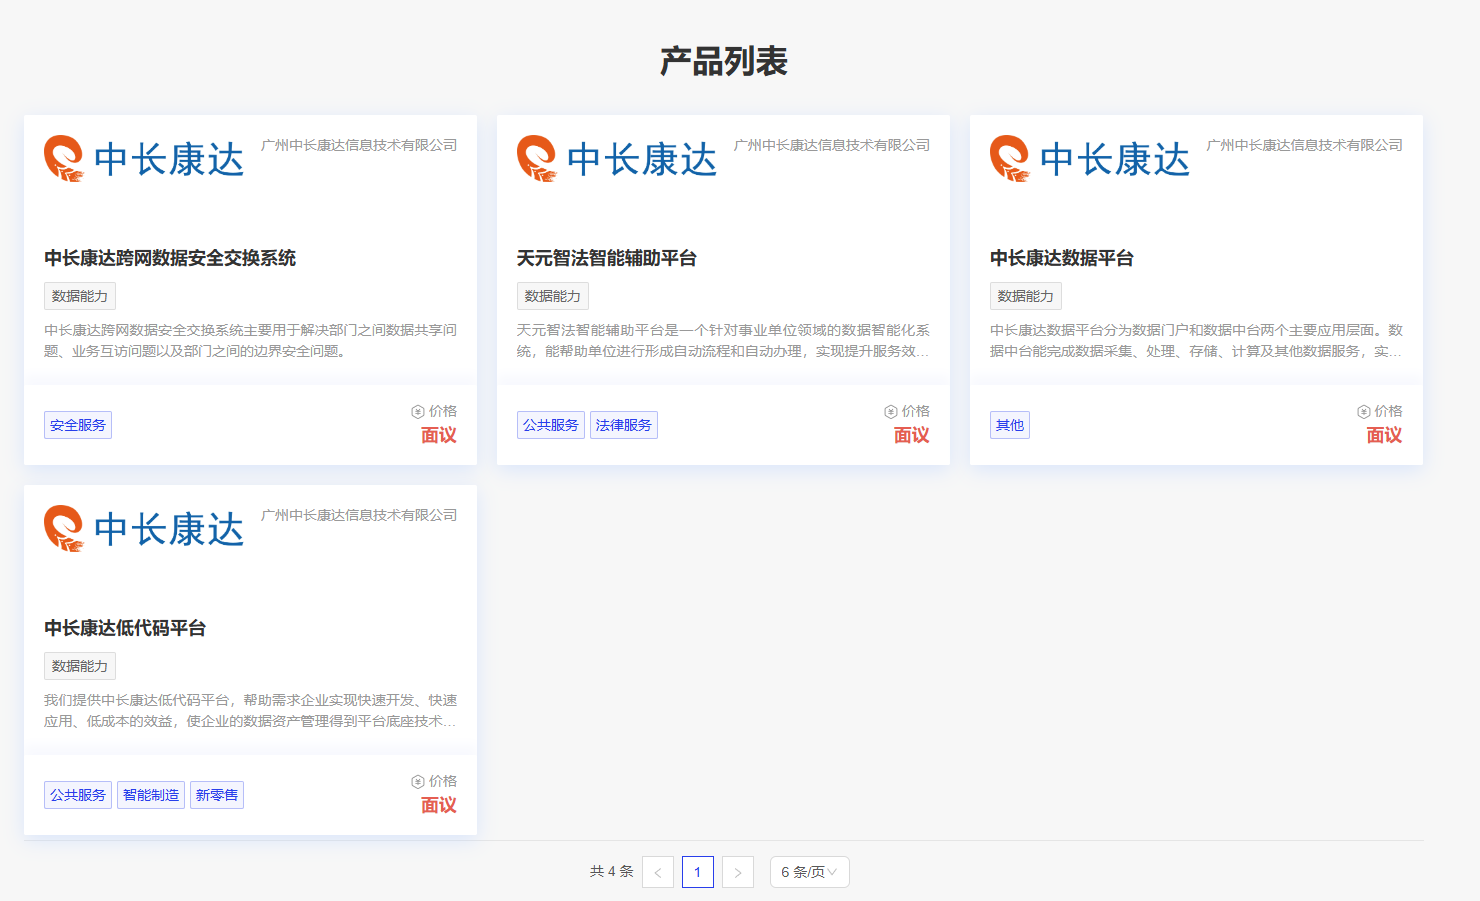Open the 中长康达数据平台 product title
Image resolution: width=1480 pixels, height=901 pixels.
[x=1062, y=258]
